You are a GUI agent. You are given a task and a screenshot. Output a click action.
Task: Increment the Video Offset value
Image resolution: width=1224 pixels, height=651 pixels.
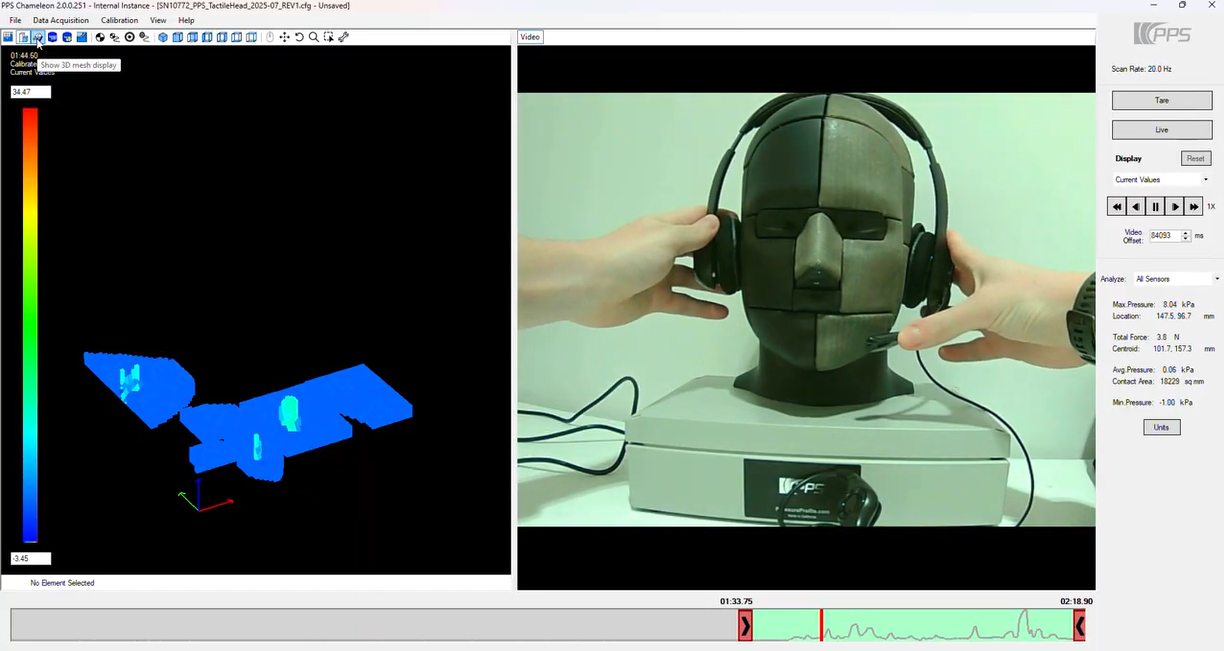click(1186, 232)
